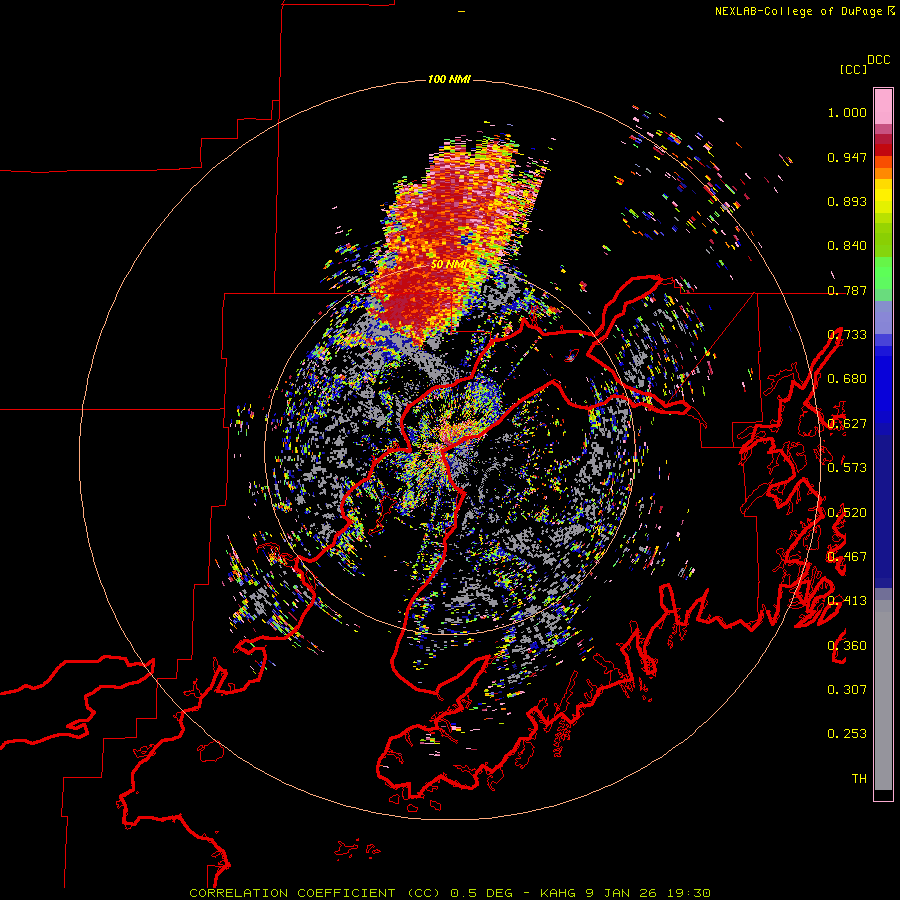
Task: Click the 0.307 scale value
Action: pyautogui.click(x=847, y=690)
